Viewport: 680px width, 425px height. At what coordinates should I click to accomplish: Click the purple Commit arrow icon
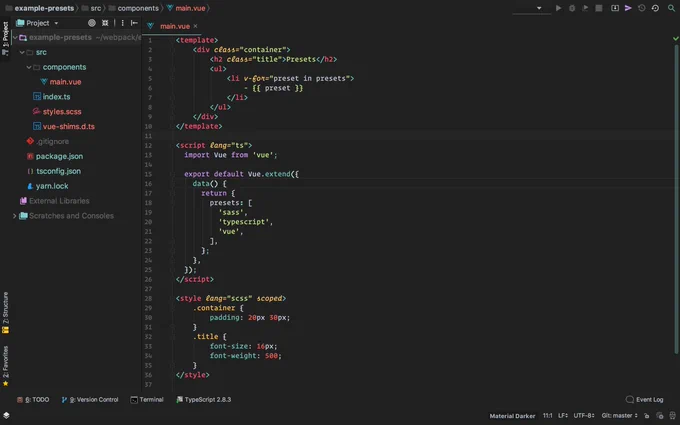coord(628,8)
